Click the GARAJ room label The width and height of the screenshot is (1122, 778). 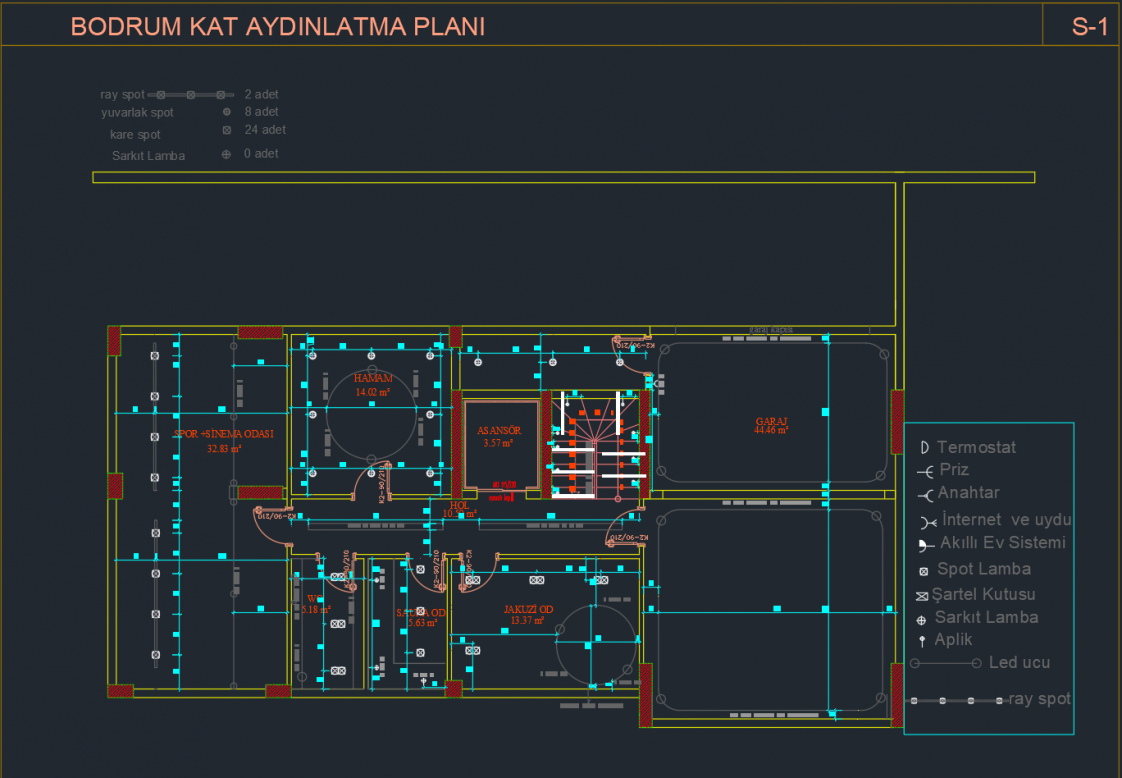coord(771,425)
